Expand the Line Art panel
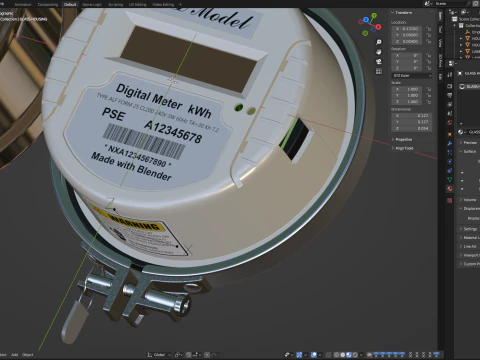This screenshot has width=480, height=360. click(469, 246)
